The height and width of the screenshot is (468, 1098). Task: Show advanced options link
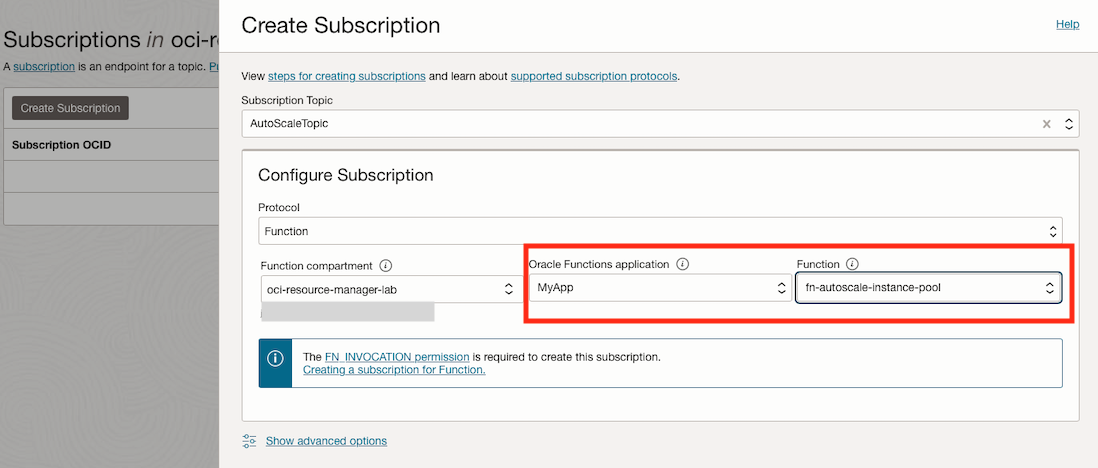(x=326, y=441)
